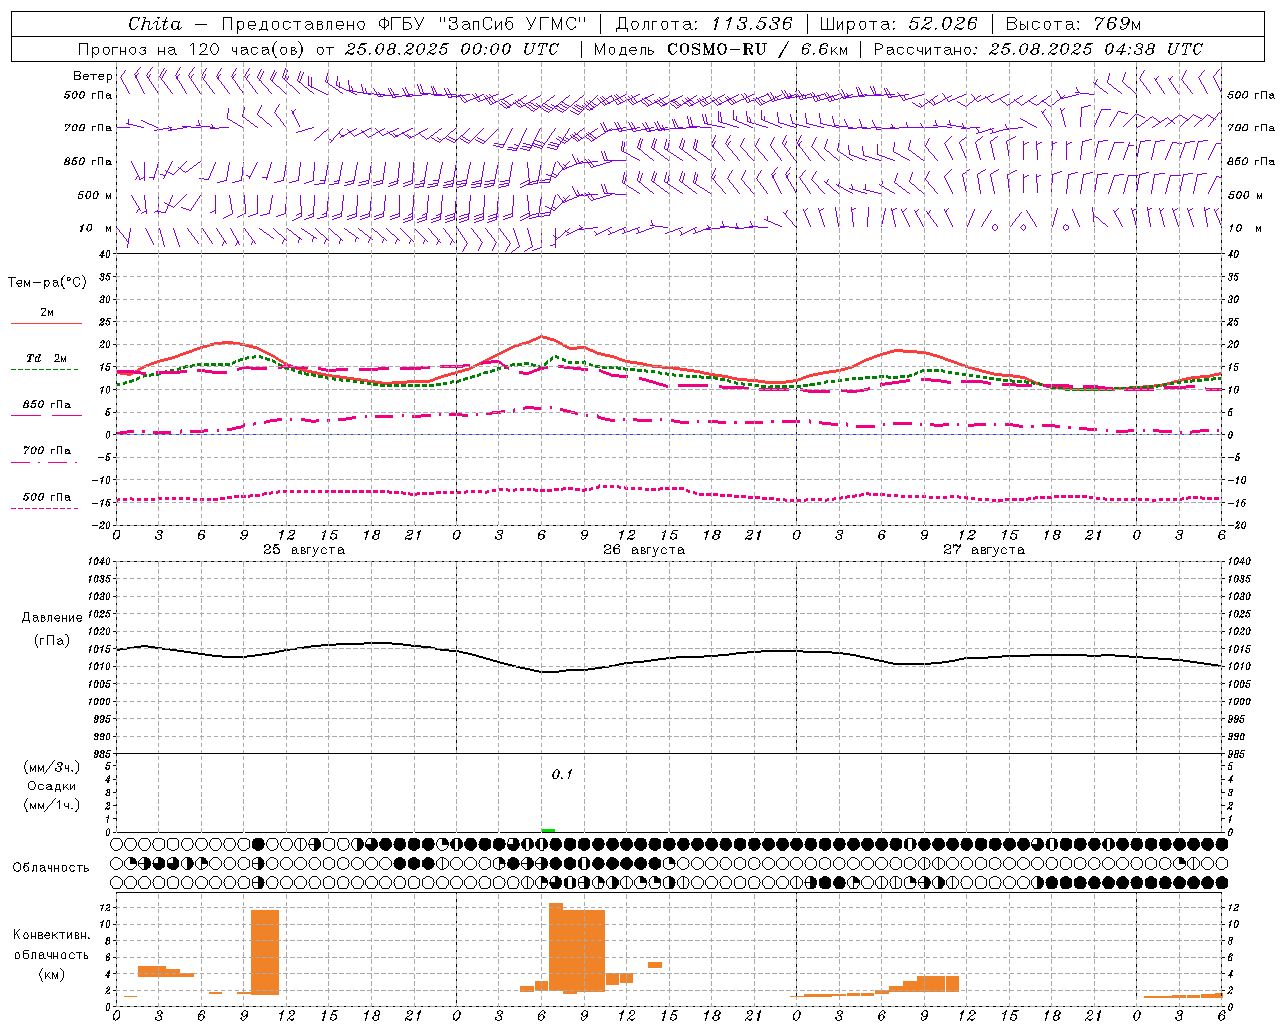Click the Облачность cloud cover label

51,868
